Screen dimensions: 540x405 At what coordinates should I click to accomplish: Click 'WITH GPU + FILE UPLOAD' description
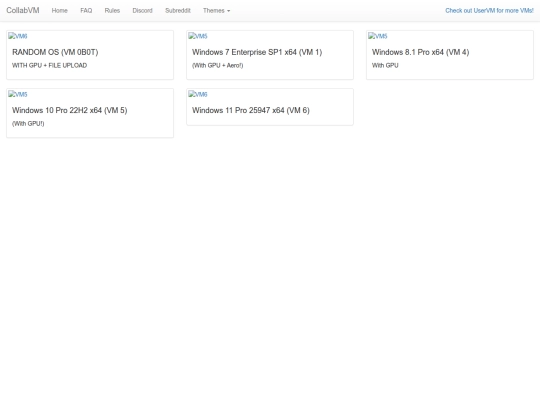click(50, 65)
